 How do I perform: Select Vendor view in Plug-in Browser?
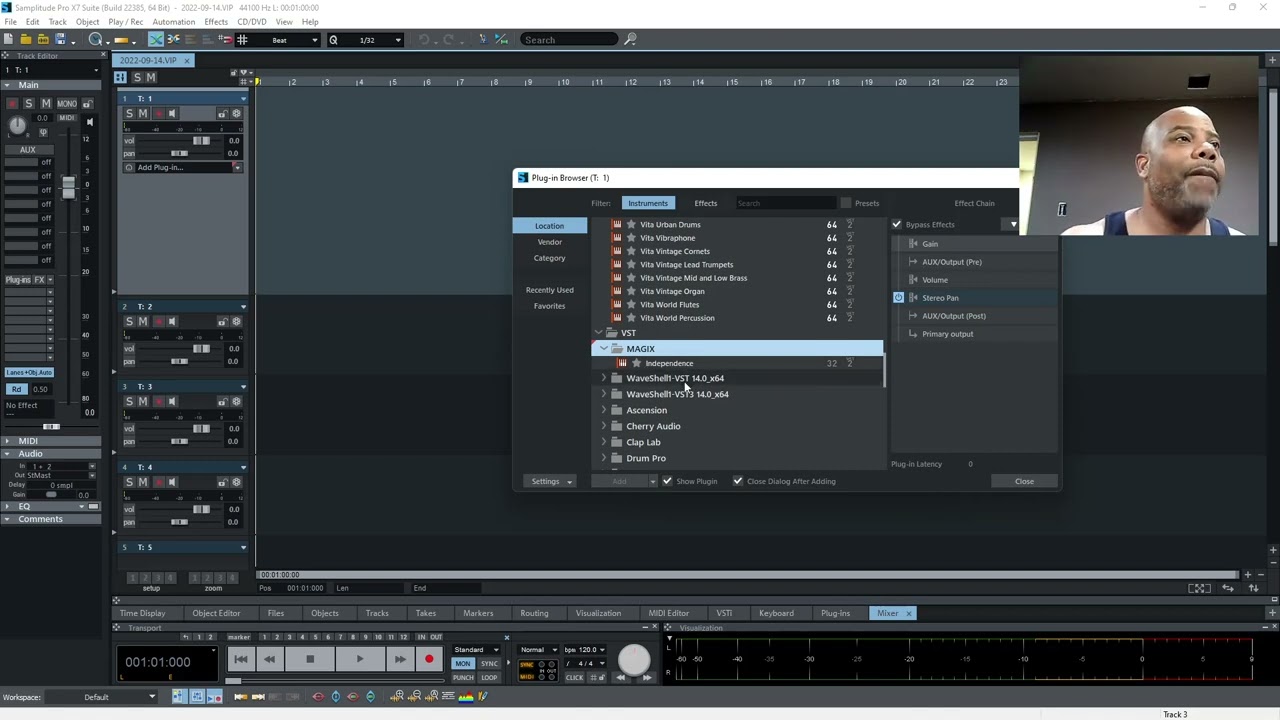coord(549,242)
